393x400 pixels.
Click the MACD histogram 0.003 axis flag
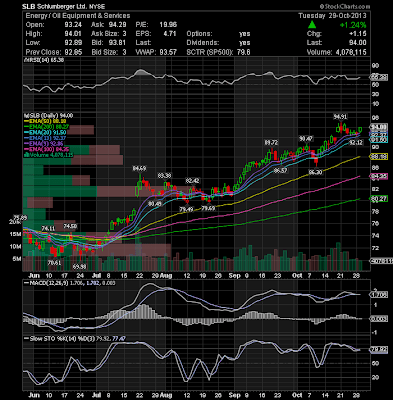pos(379,319)
